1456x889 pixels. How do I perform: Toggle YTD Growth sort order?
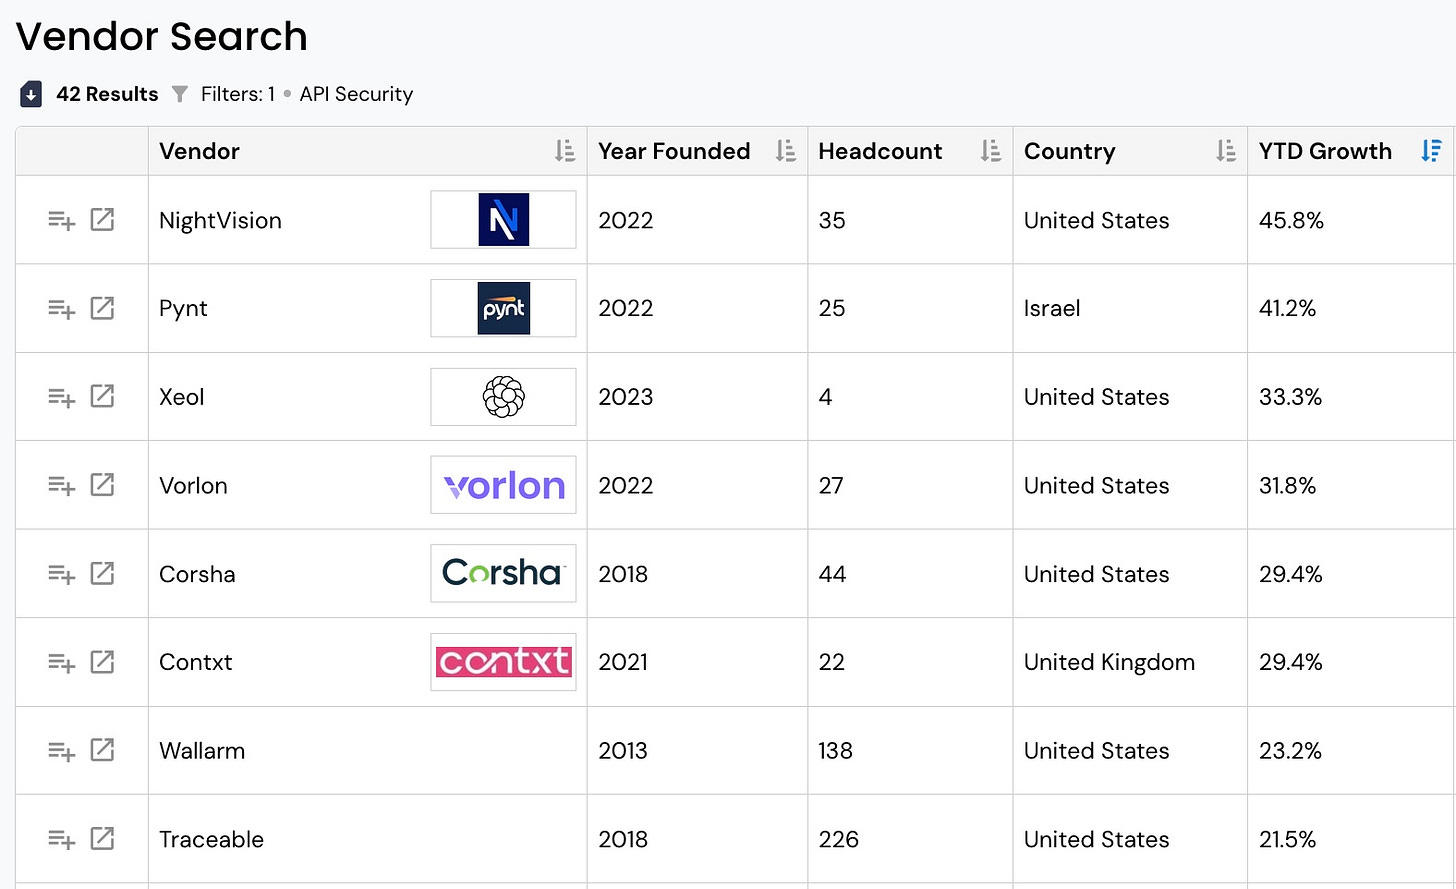(1431, 151)
